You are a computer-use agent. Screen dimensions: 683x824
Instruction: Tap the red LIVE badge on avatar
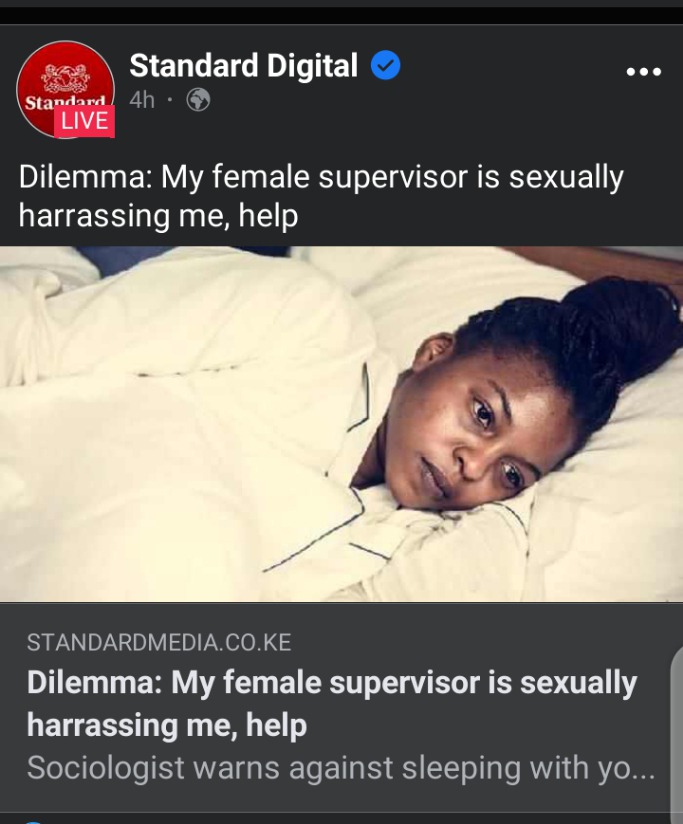[85, 121]
